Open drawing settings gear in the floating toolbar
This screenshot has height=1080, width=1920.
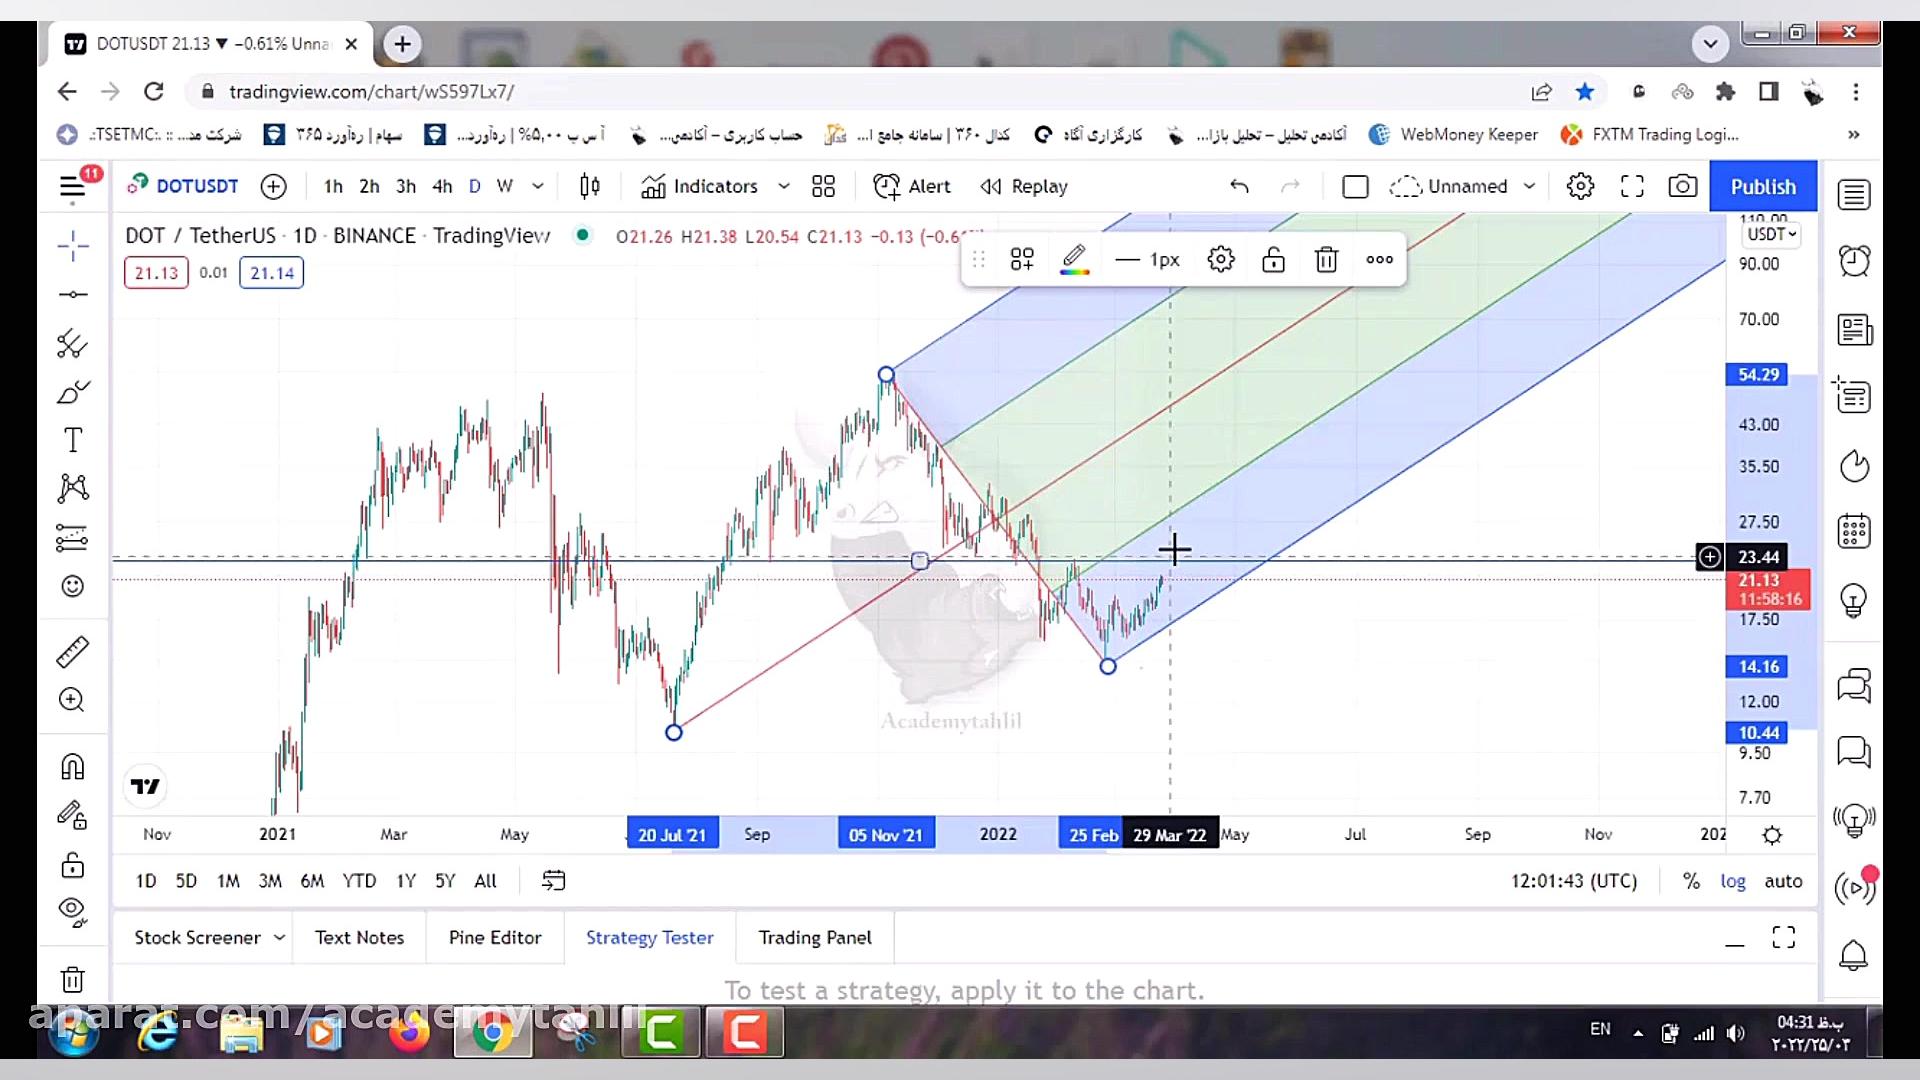tap(1221, 260)
